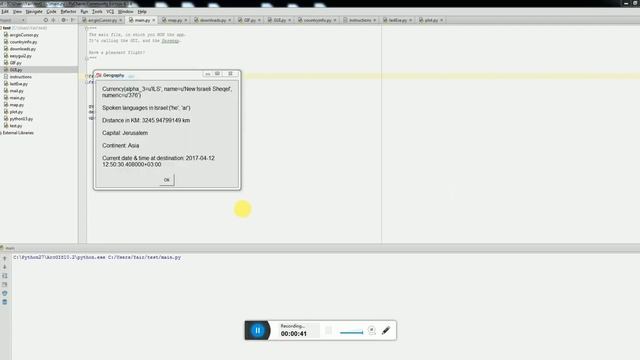Select countryinfo.py in the project tree

tap(23, 42)
